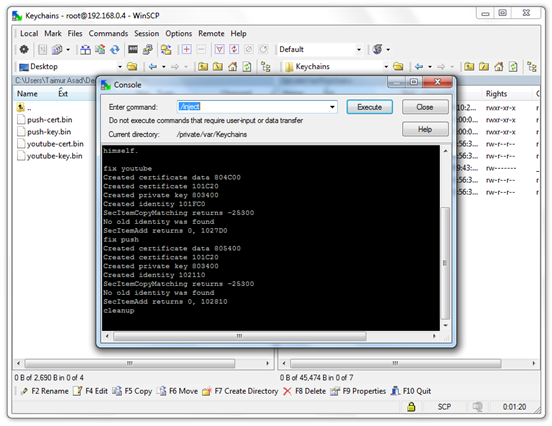This screenshot has width=552, height=426.
Task: Open Terminal console toolbar icon
Action: point(133,49)
